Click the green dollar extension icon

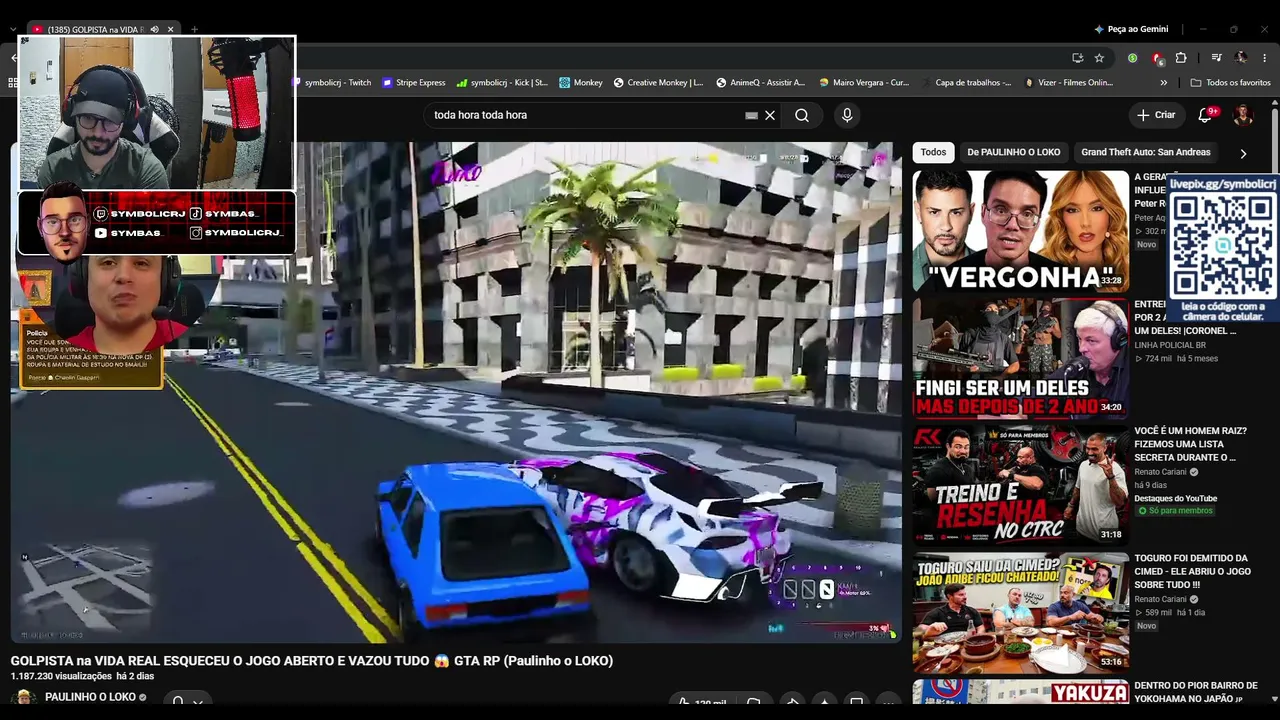pos(1132,58)
